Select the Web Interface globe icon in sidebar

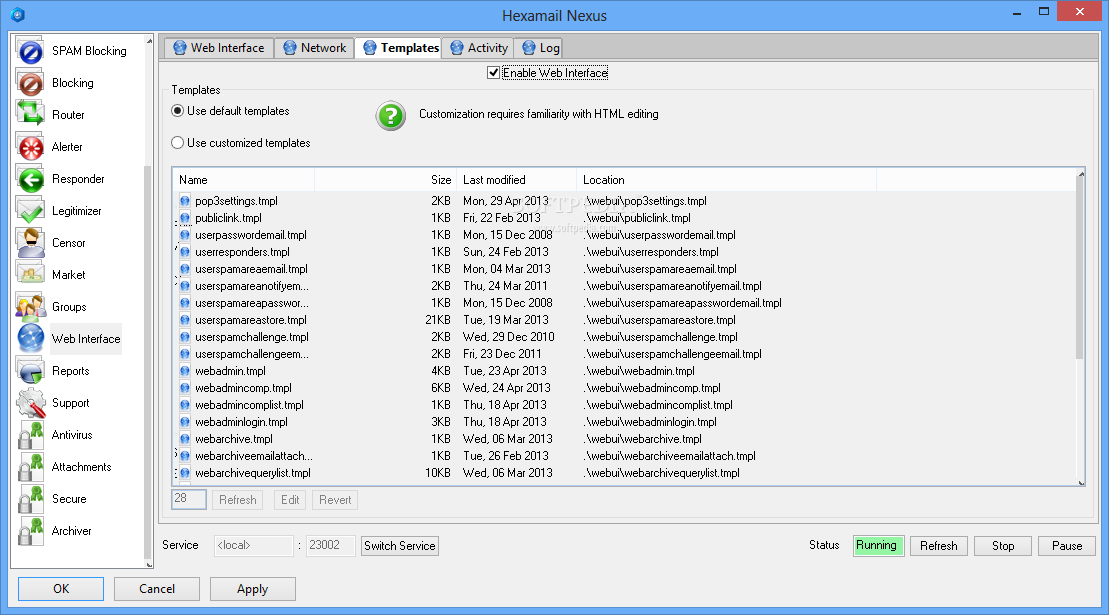[30, 339]
